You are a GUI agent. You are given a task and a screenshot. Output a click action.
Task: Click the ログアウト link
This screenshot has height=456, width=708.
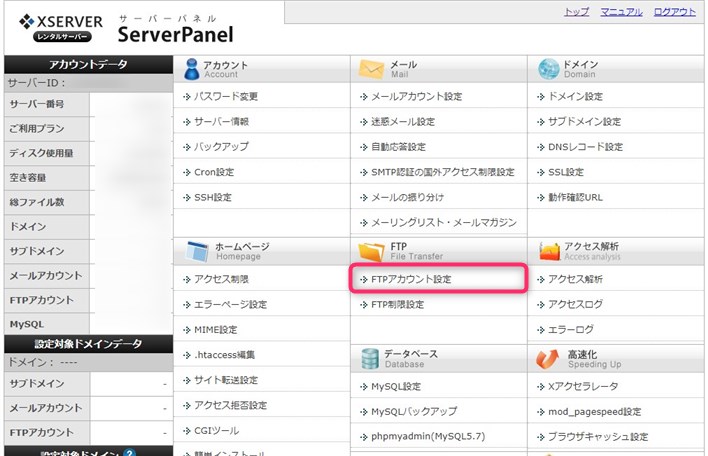point(675,12)
